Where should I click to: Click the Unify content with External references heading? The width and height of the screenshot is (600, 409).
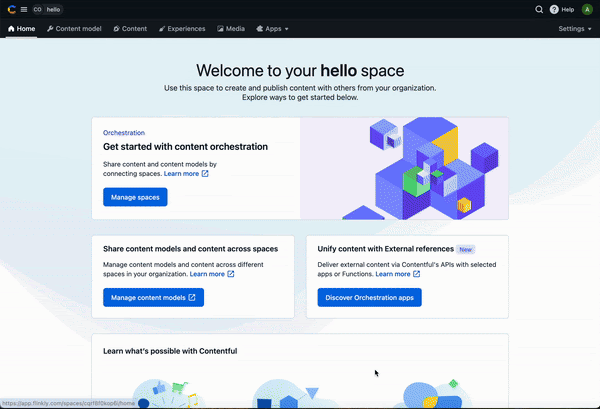[386, 249]
